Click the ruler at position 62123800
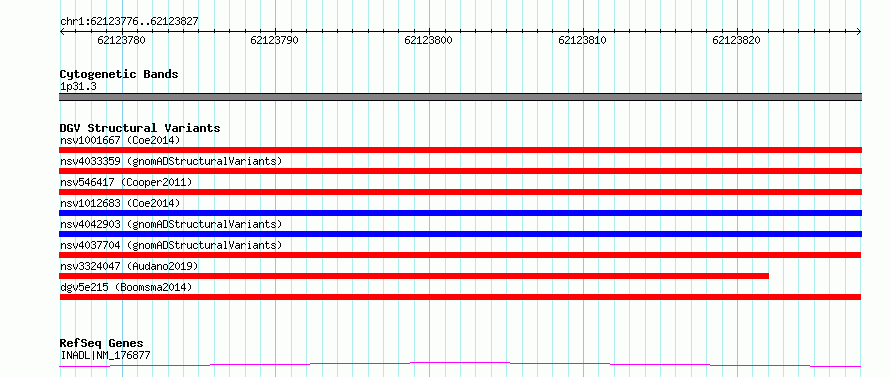The height and width of the screenshot is (377, 890). (429, 40)
